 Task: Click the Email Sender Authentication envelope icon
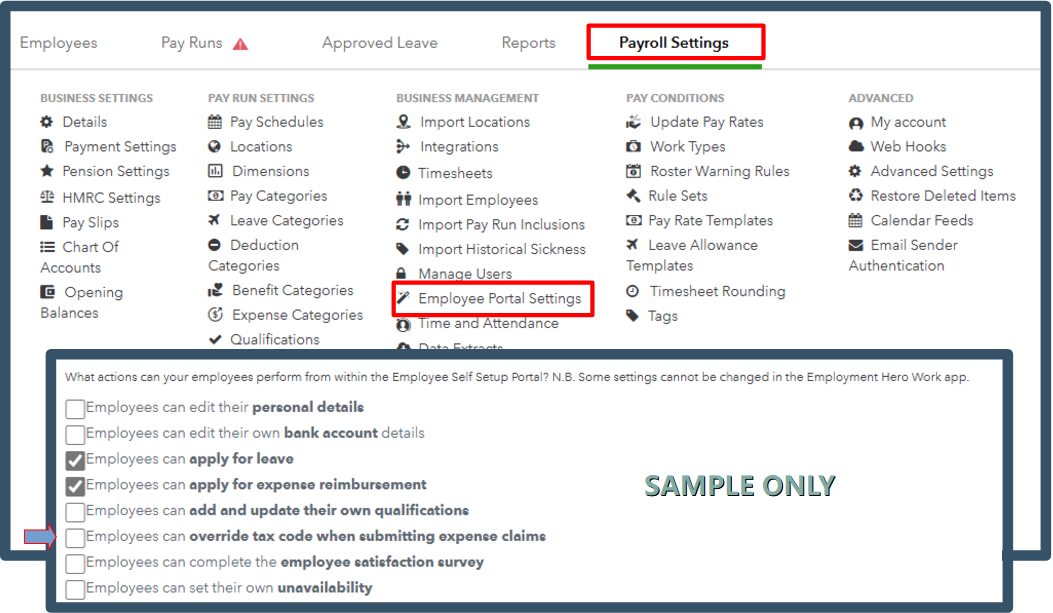point(856,246)
